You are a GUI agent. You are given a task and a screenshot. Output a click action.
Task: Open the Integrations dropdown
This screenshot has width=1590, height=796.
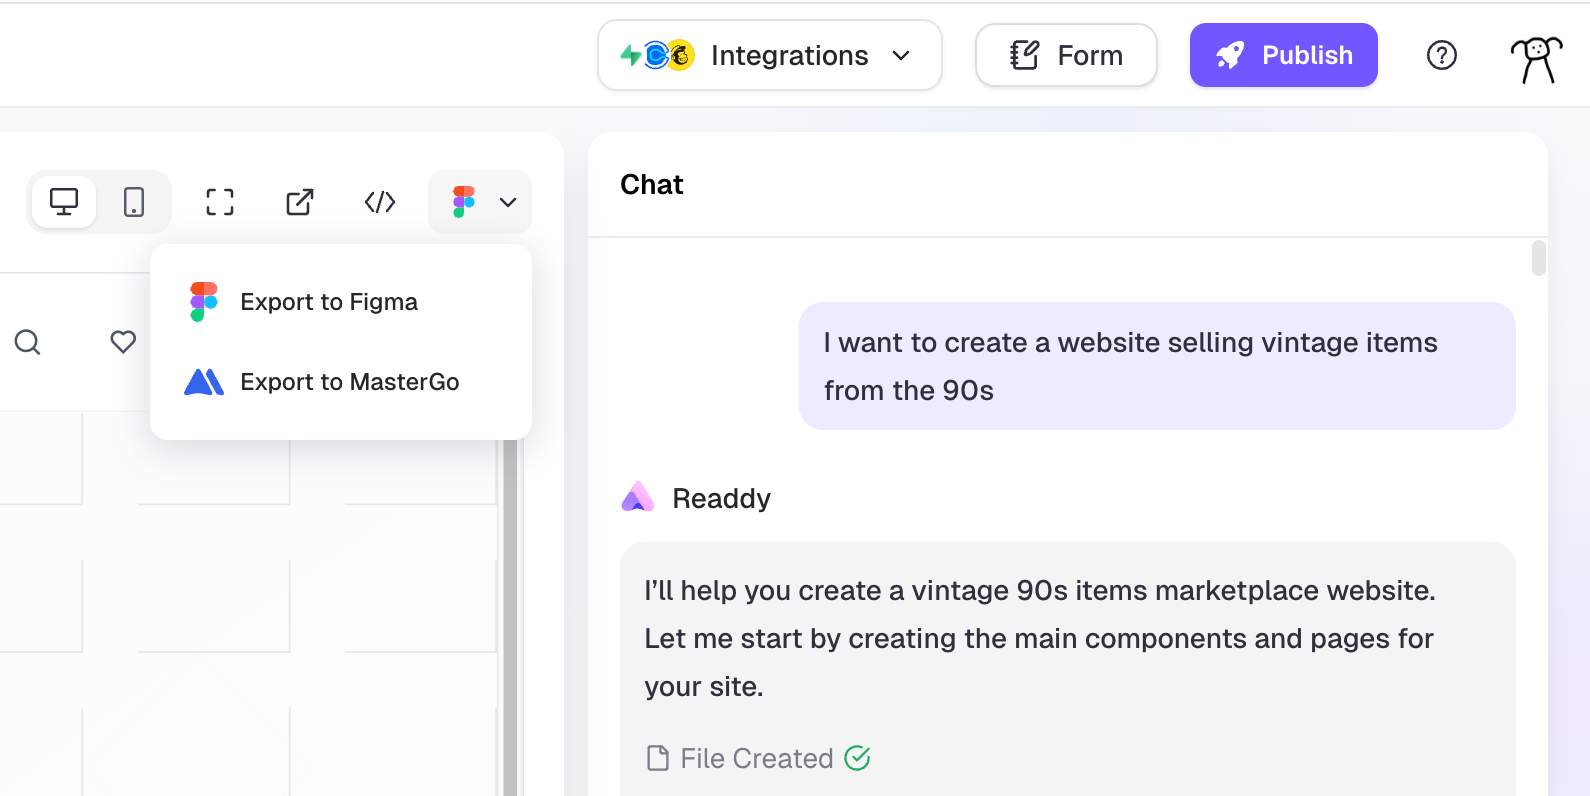pyautogui.click(x=769, y=55)
